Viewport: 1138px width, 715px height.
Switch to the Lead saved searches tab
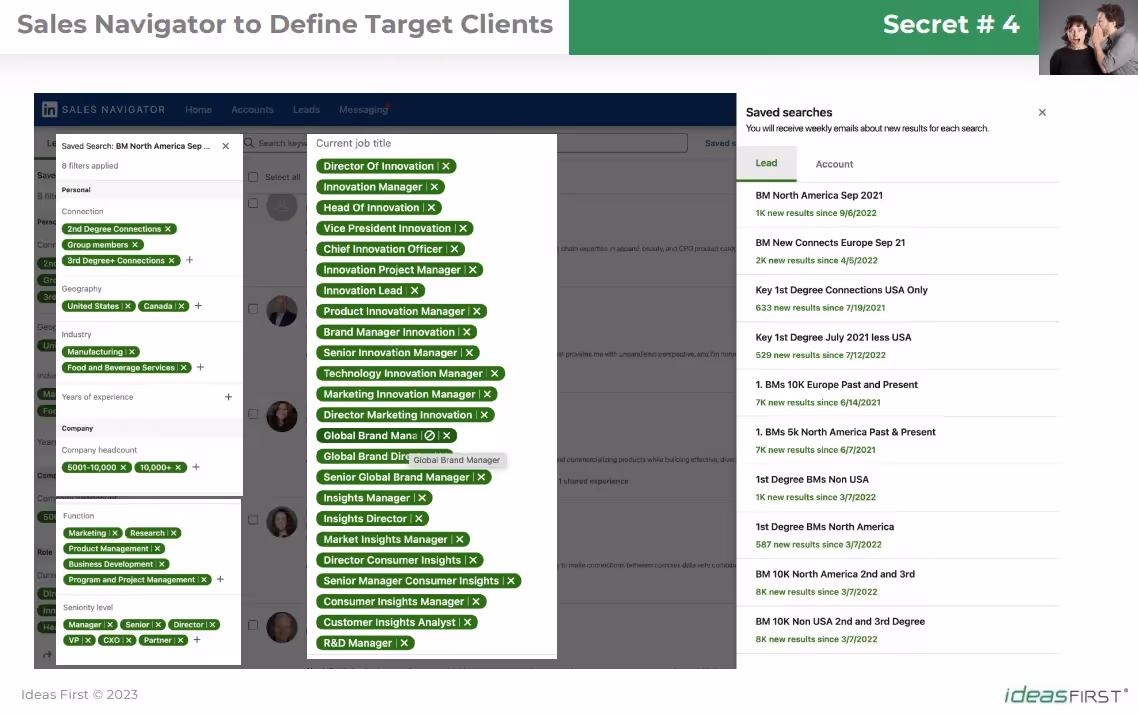[766, 163]
